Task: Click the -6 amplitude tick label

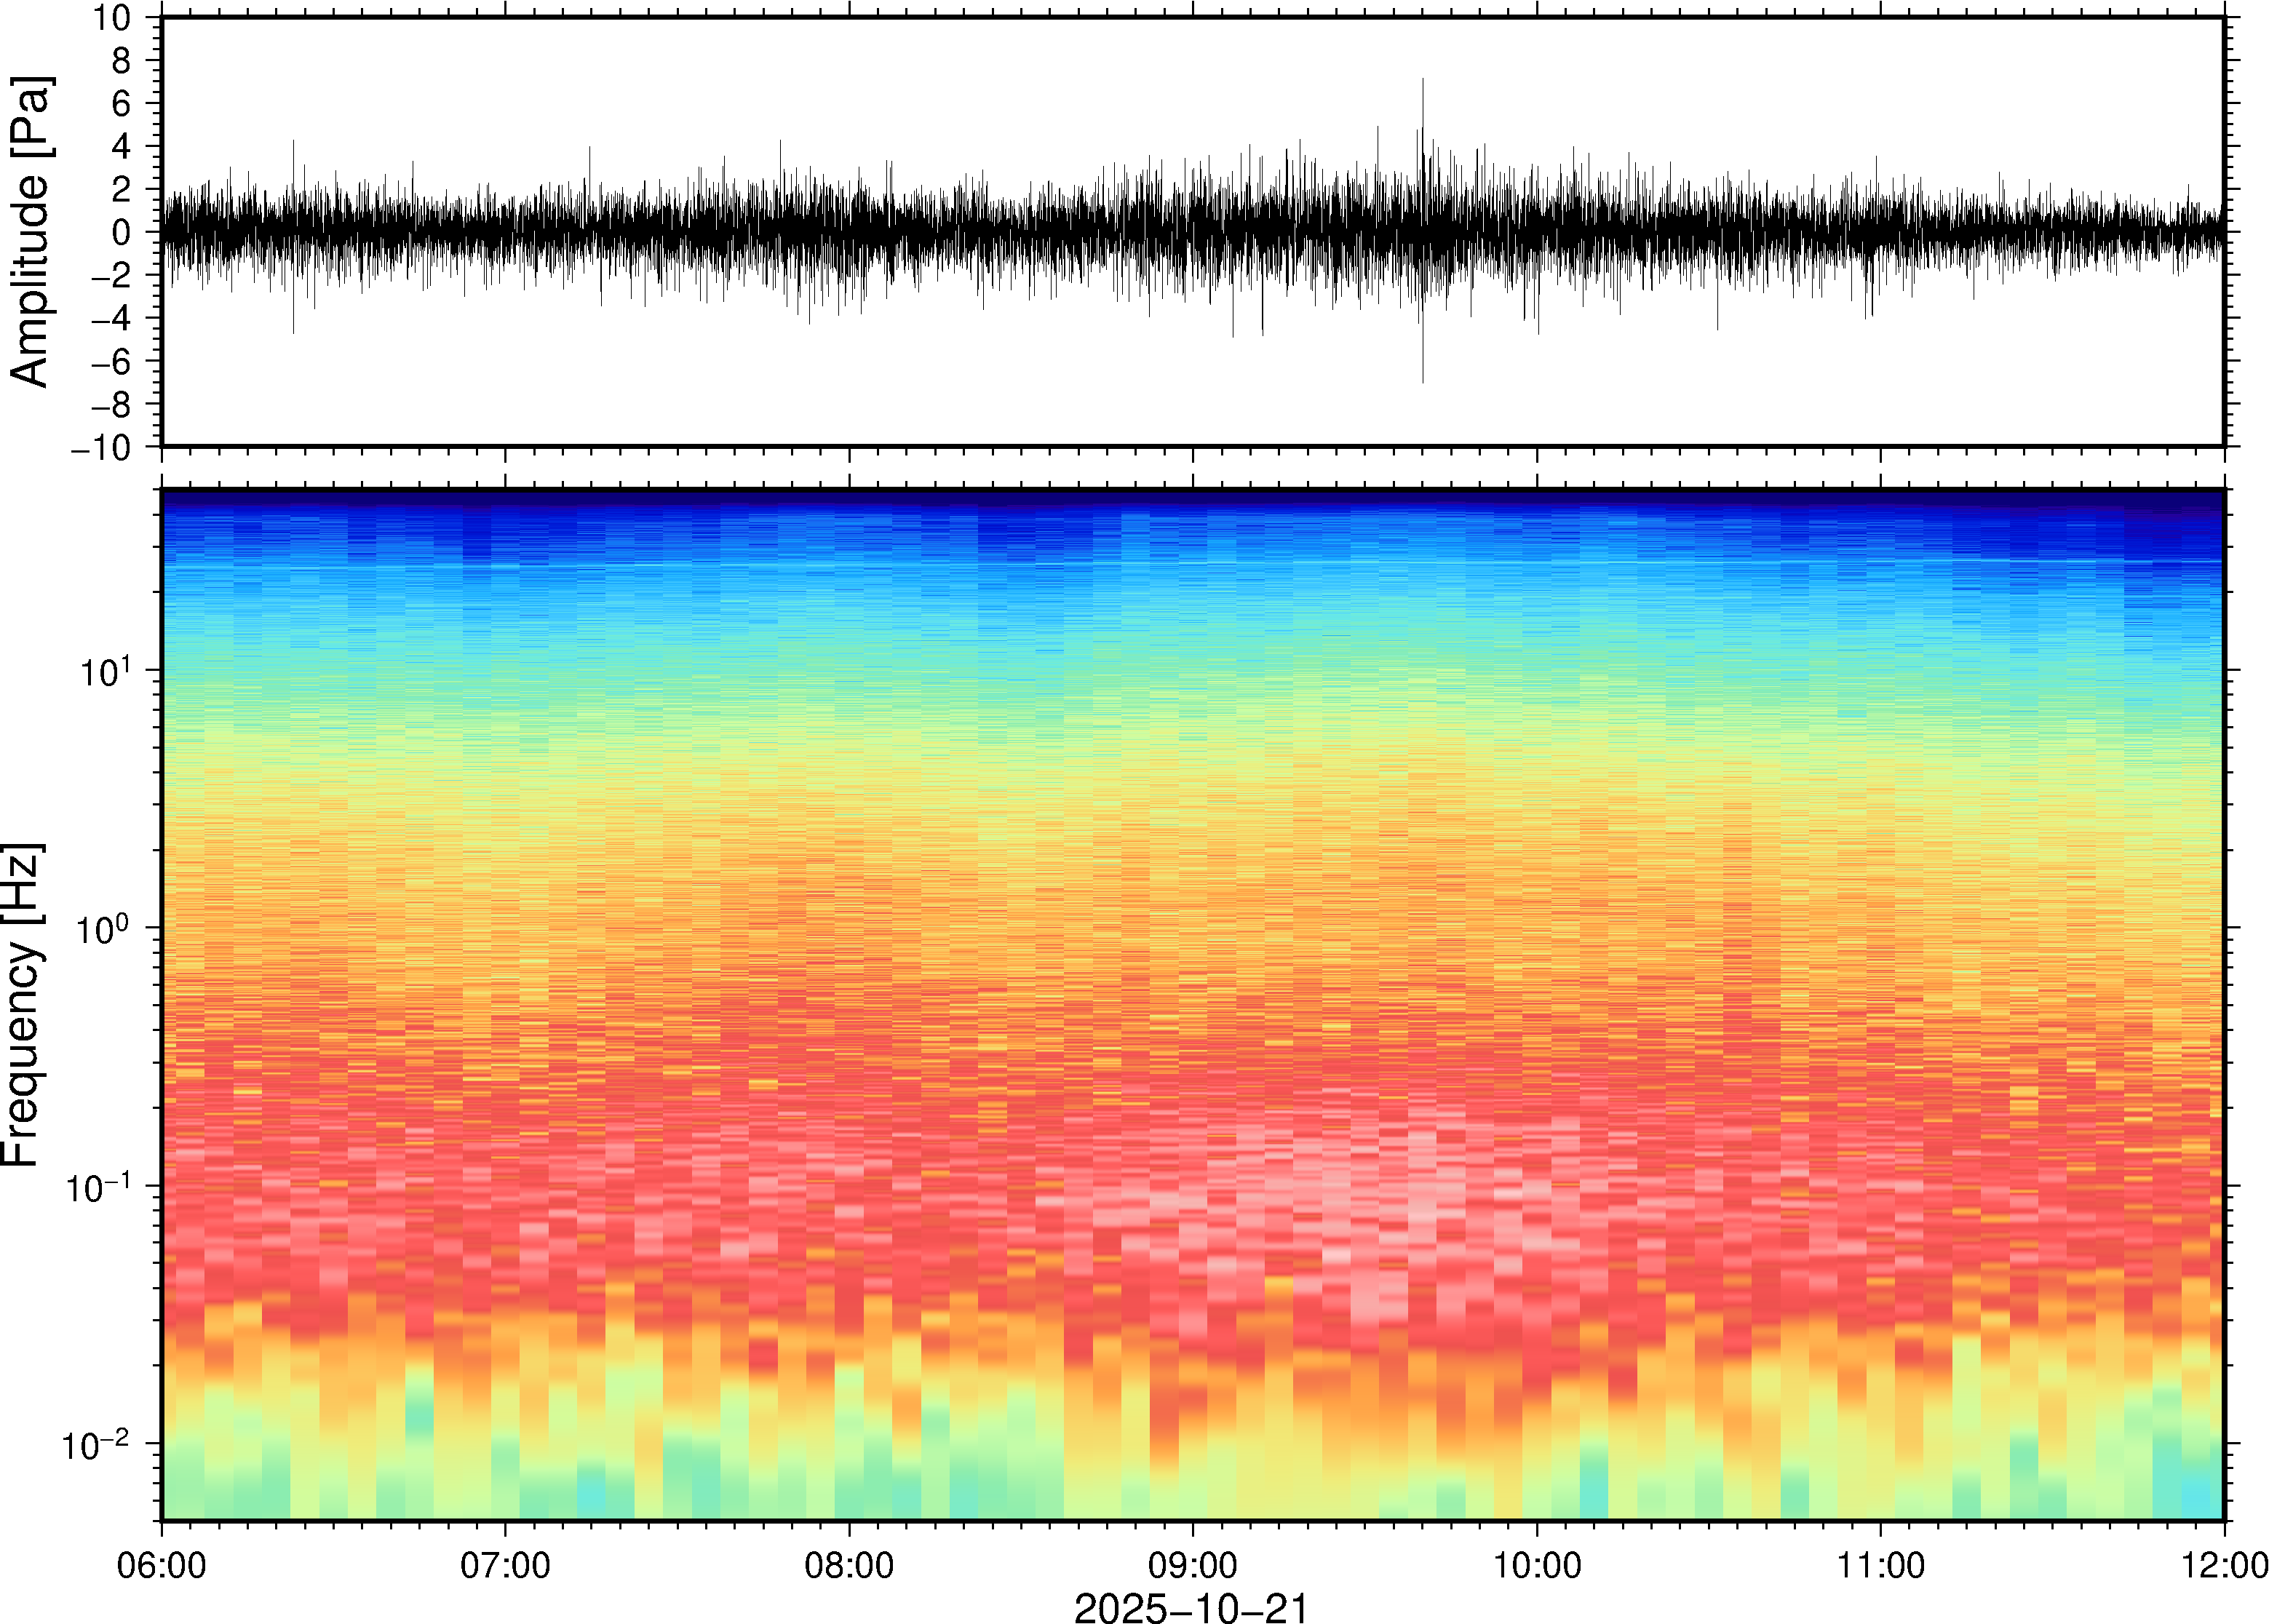Action: (x=111, y=361)
